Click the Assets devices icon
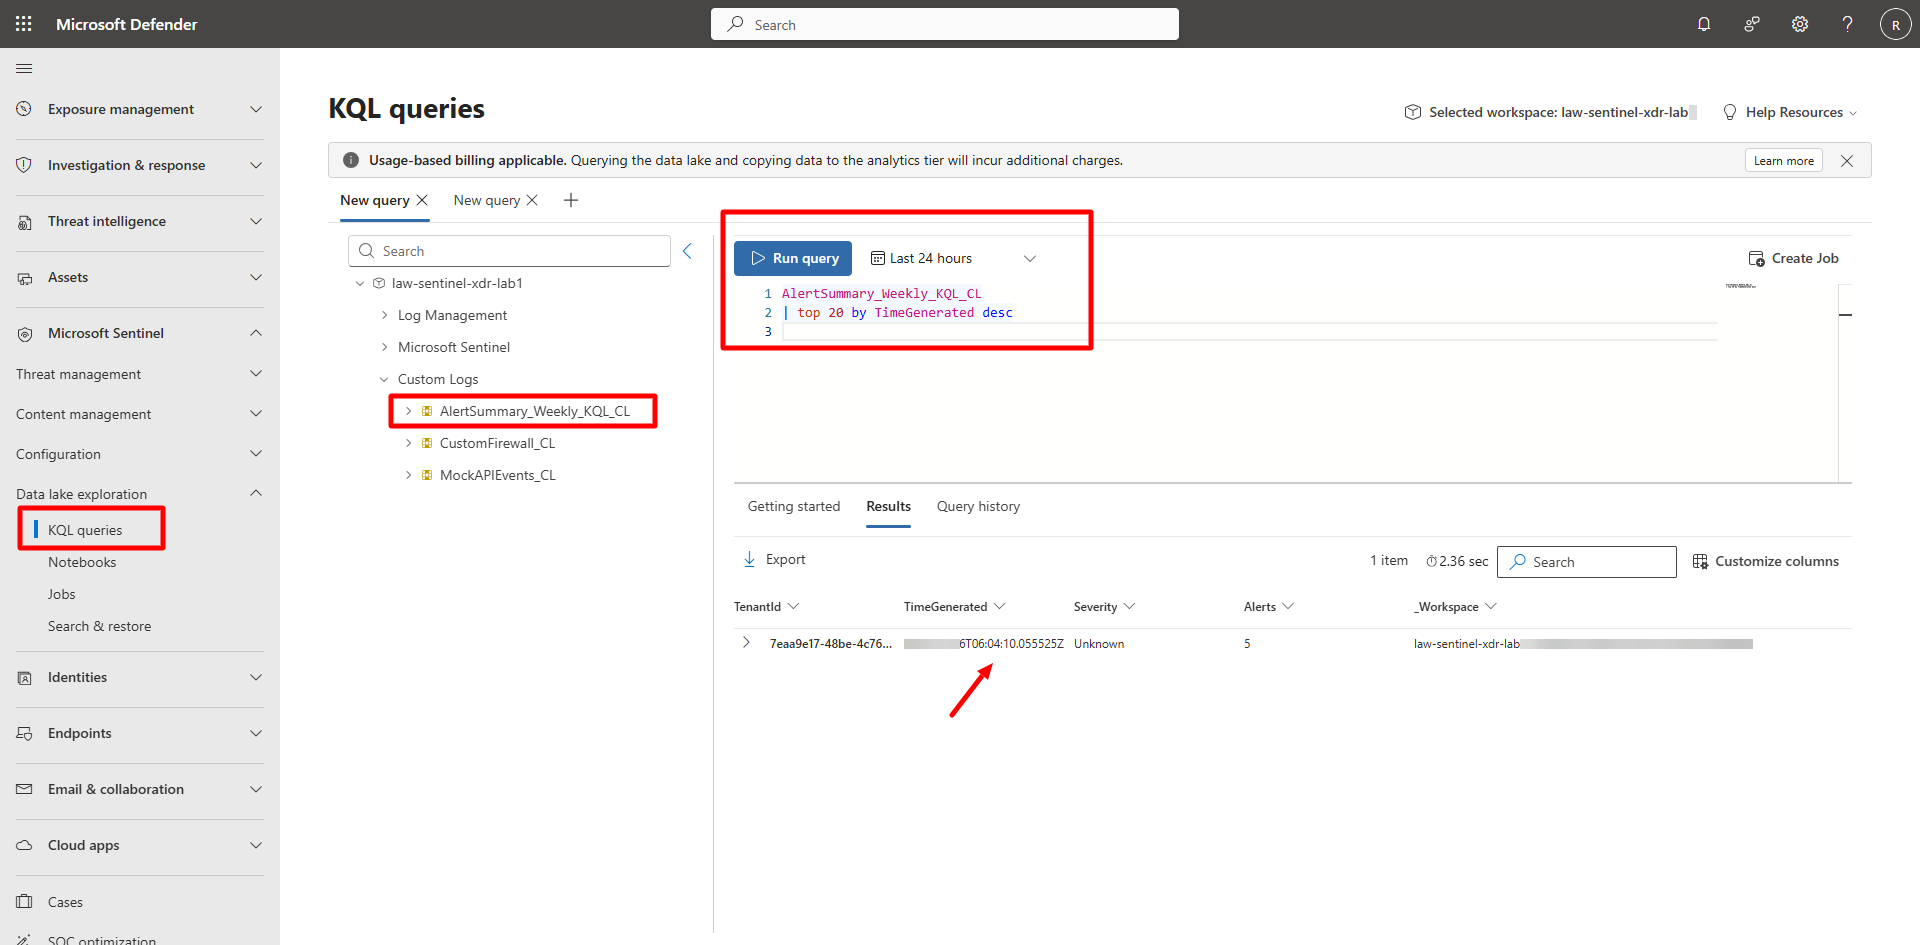The width and height of the screenshot is (1920, 945). coord(24,277)
